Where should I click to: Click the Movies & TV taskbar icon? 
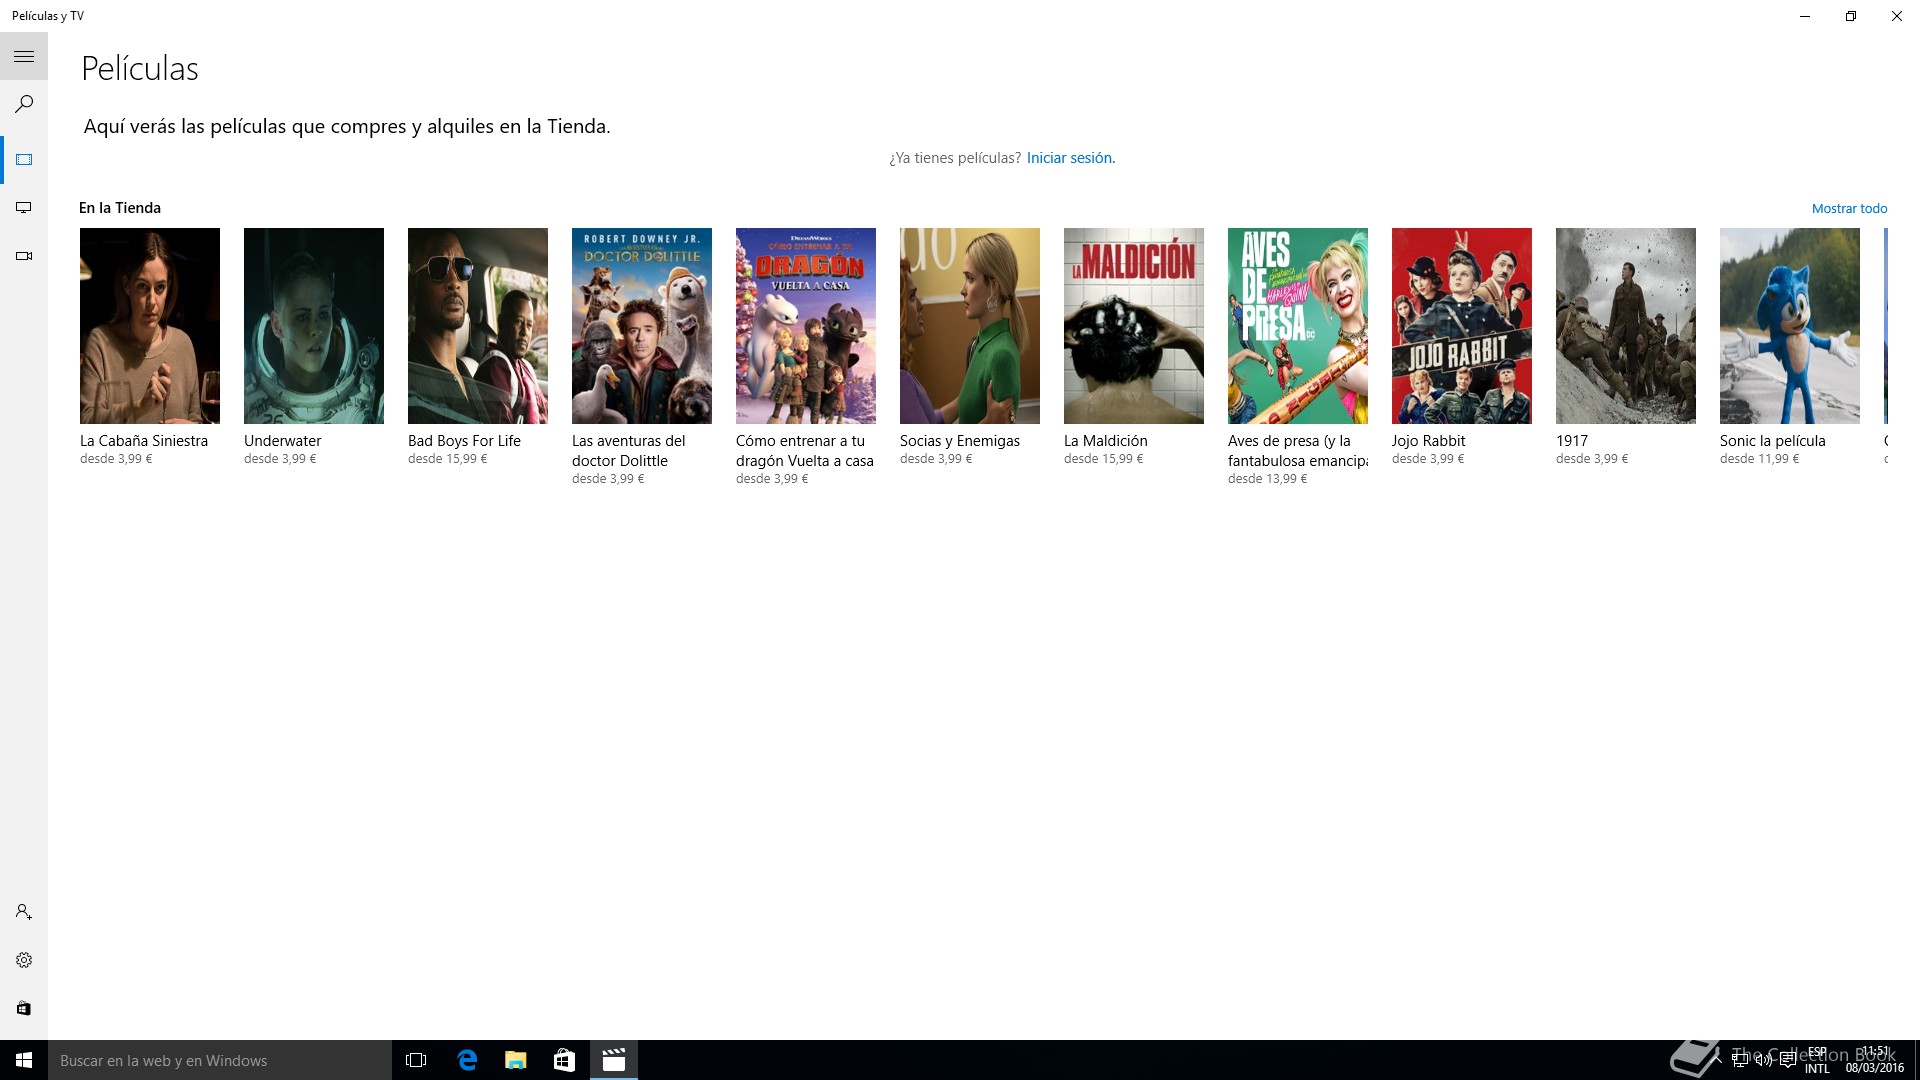click(x=614, y=1060)
